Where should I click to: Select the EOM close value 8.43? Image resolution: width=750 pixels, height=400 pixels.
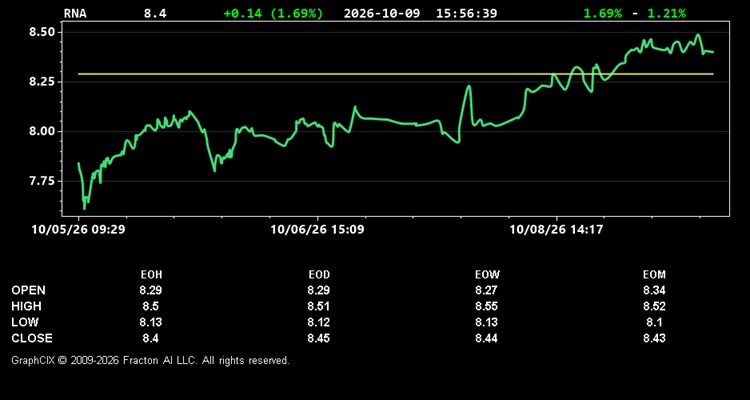[654, 338]
